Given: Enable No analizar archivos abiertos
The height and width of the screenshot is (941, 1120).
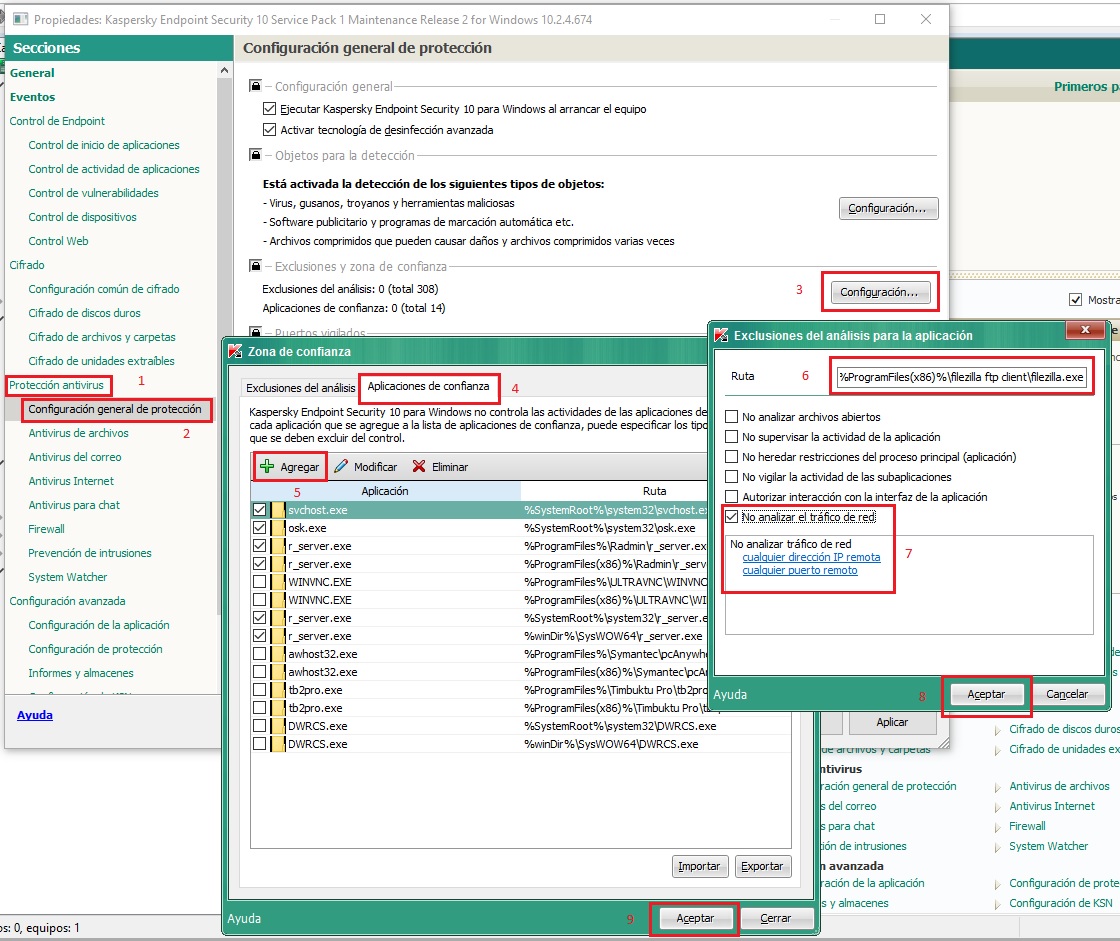Looking at the screenshot, I should 731,417.
